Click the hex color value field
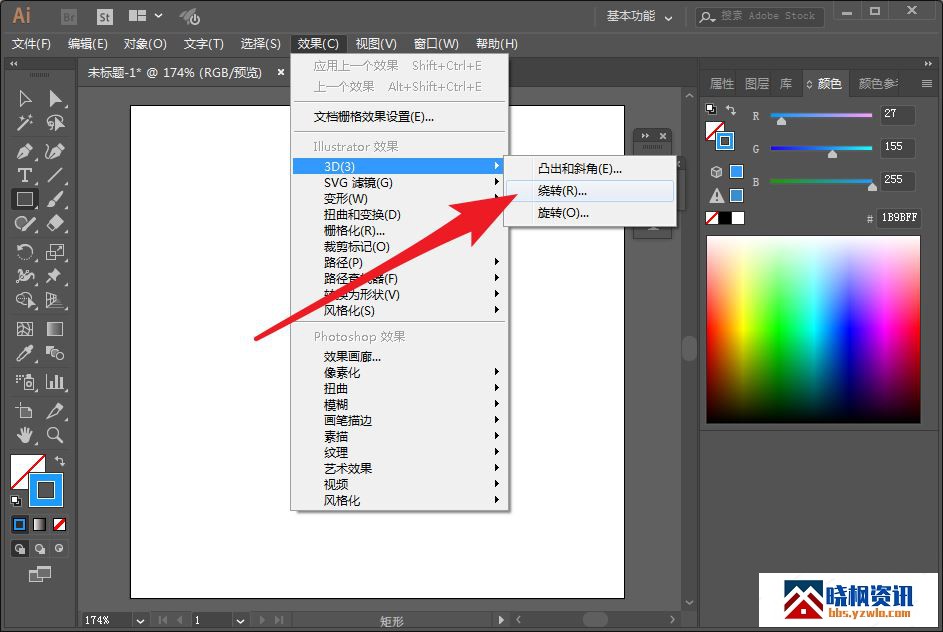 pyautogui.click(x=898, y=218)
